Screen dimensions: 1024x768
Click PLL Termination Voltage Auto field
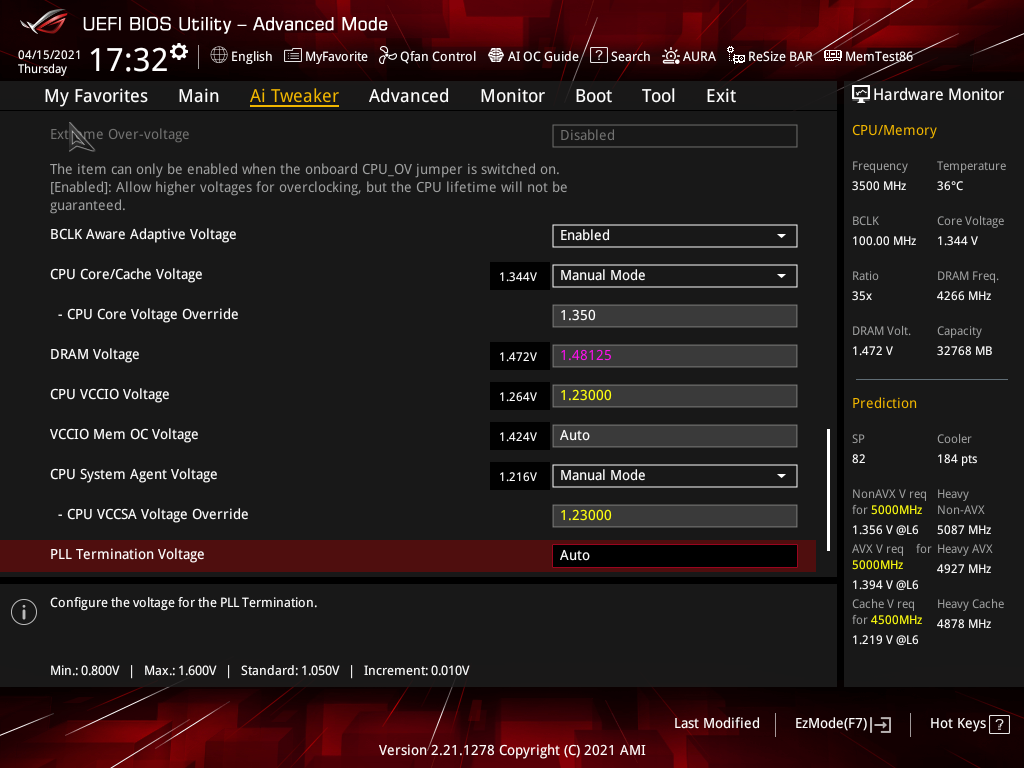(x=675, y=556)
